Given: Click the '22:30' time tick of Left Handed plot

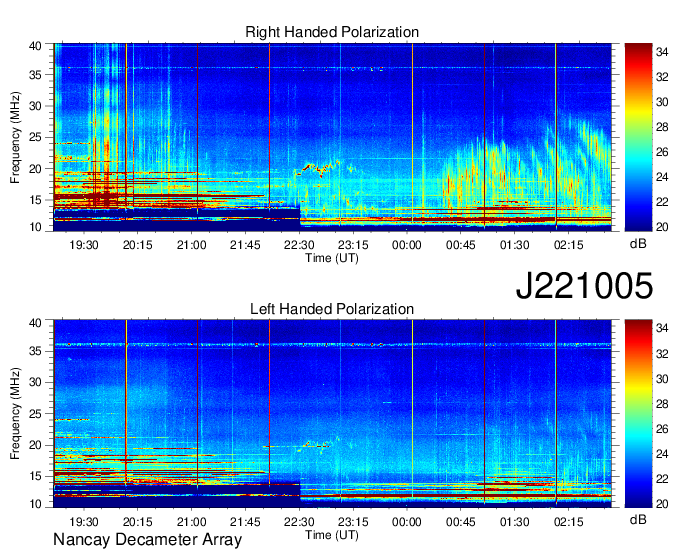Looking at the screenshot, I should click(x=299, y=522).
